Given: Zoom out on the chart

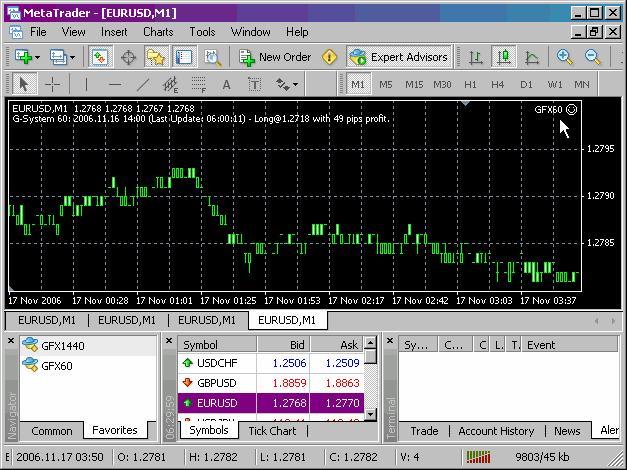Looking at the screenshot, I should (x=592, y=57).
